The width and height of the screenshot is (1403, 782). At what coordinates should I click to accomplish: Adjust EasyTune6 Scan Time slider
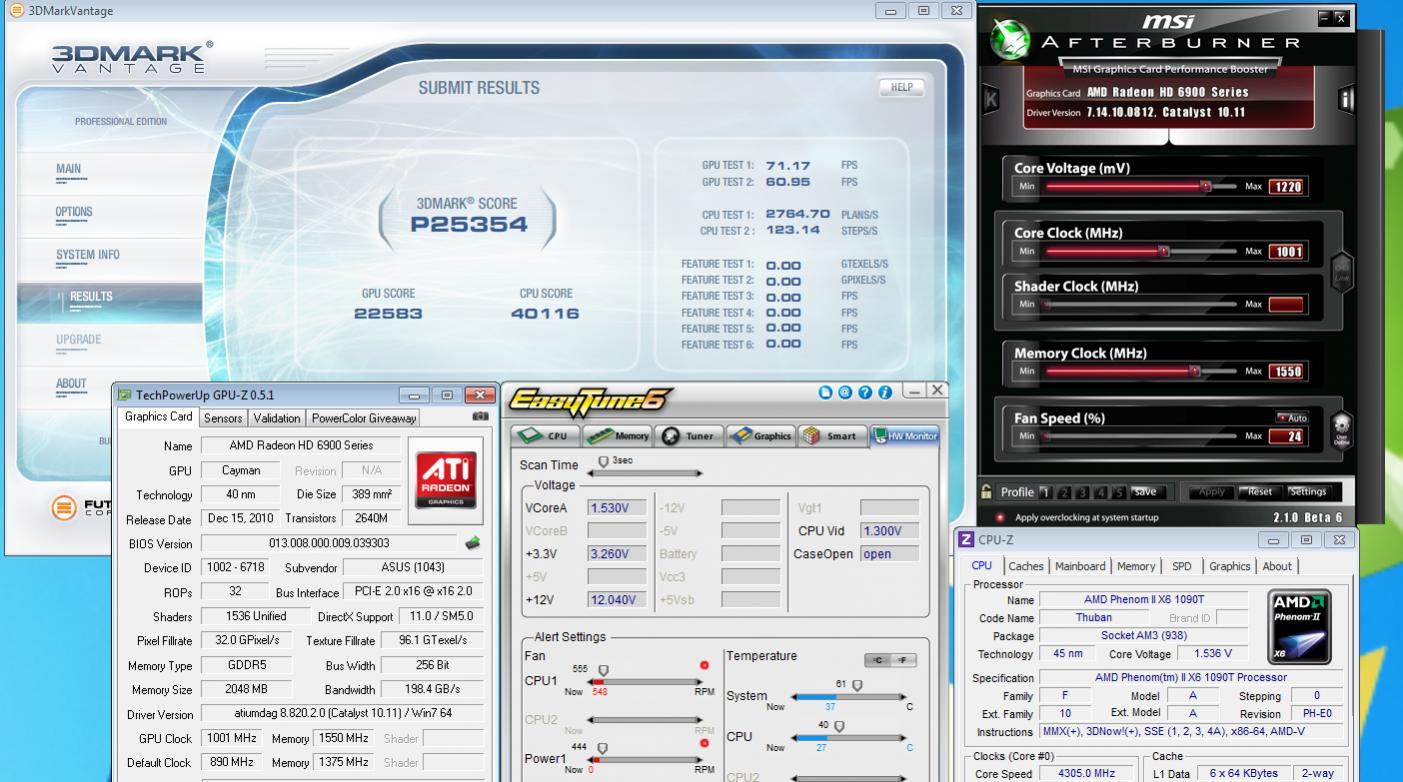point(603,462)
